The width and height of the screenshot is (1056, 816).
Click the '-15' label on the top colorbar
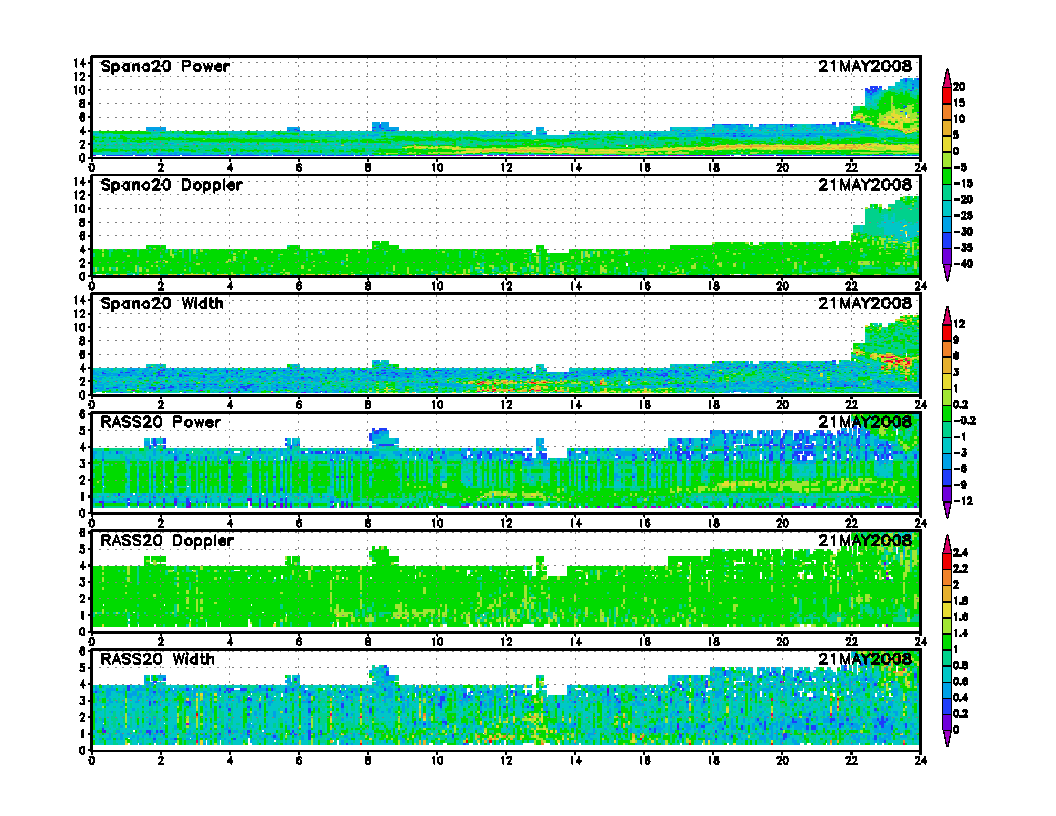pos(963,183)
